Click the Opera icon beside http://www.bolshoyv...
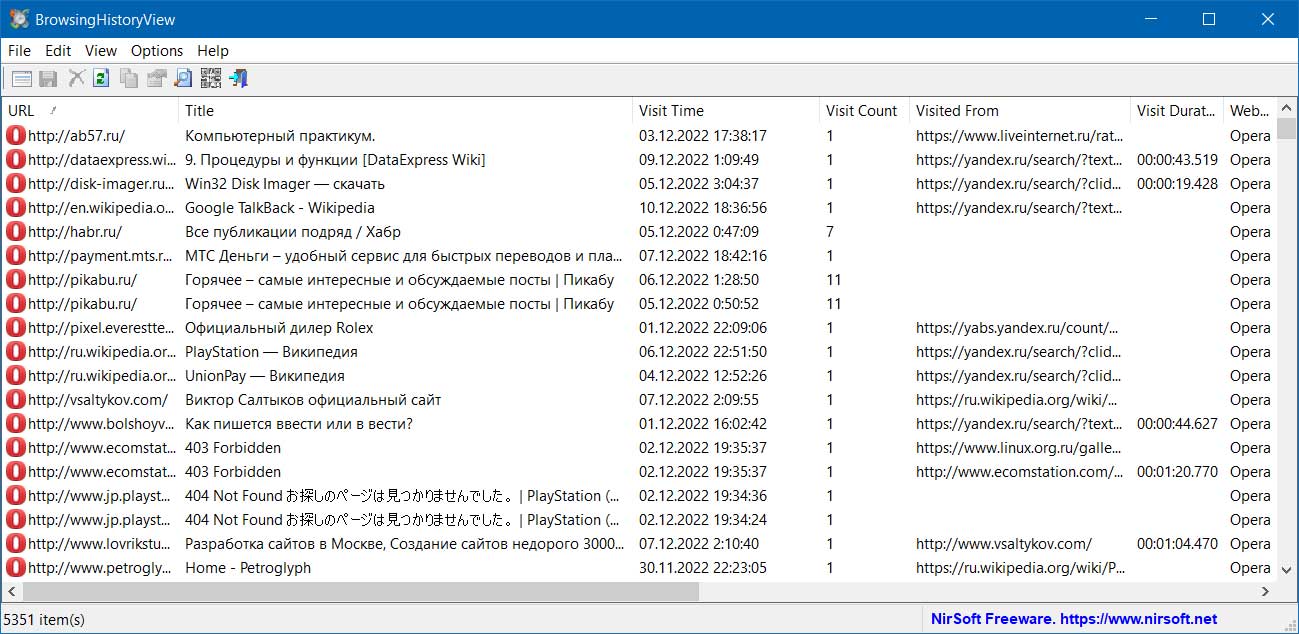The height and width of the screenshot is (634, 1299). click(x=16, y=423)
